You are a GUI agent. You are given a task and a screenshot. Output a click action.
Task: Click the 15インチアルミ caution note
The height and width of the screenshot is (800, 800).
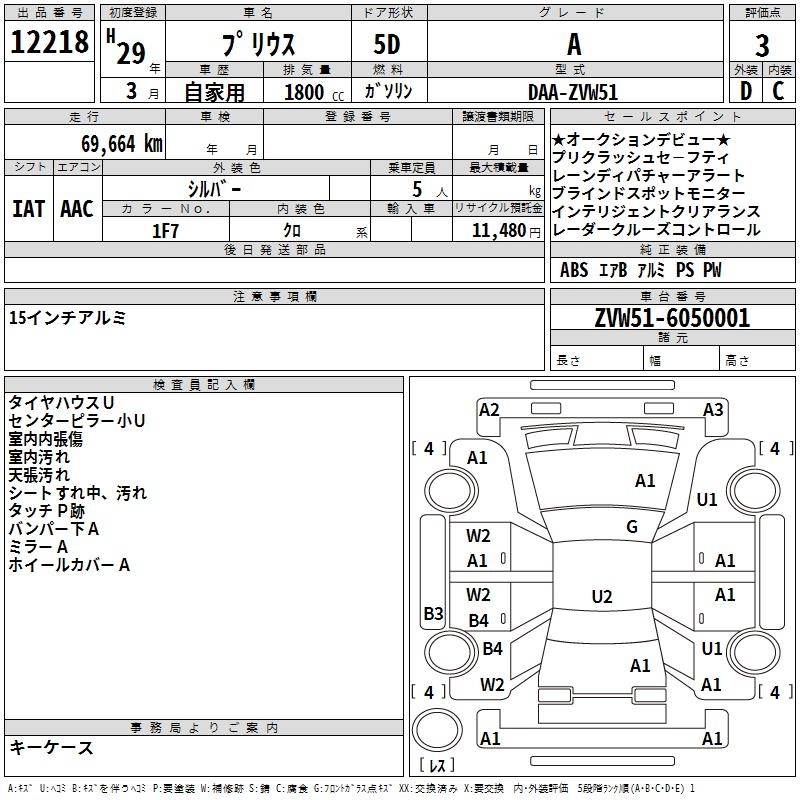[x=68, y=318]
